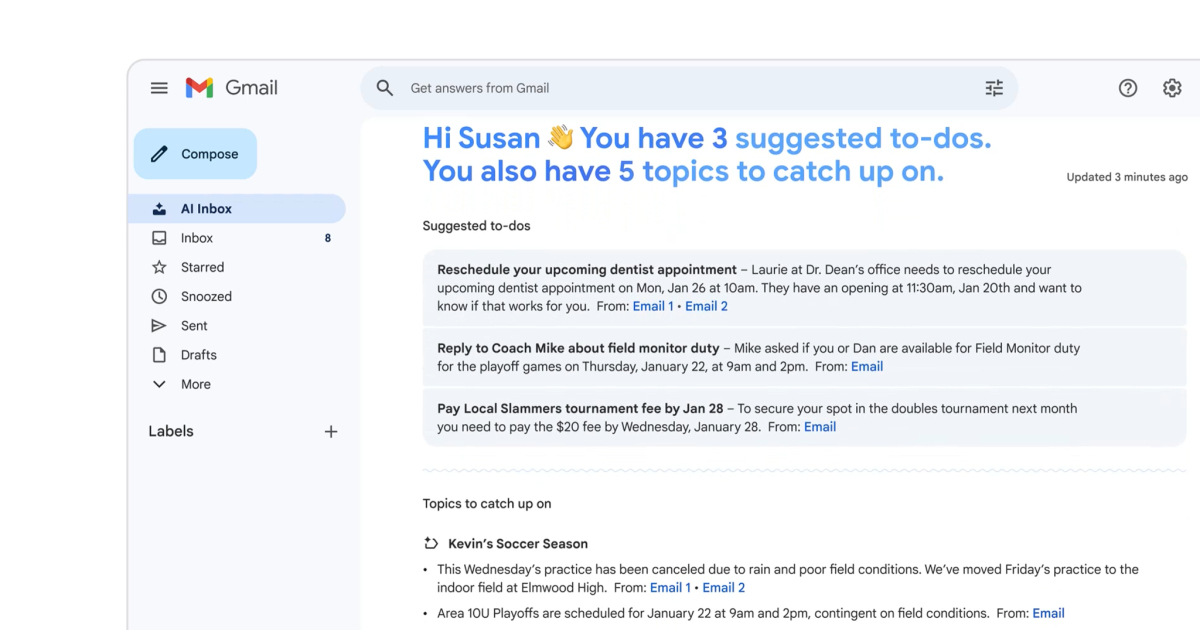
Task: Click the Gmail logo
Action: [x=231, y=88]
